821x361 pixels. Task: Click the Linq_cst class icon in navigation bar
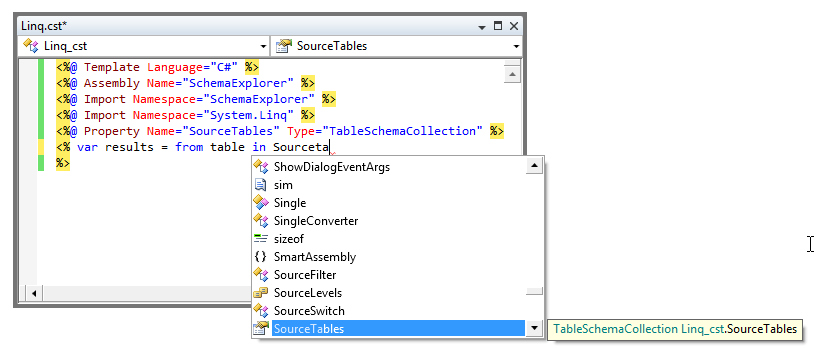[31, 46]
